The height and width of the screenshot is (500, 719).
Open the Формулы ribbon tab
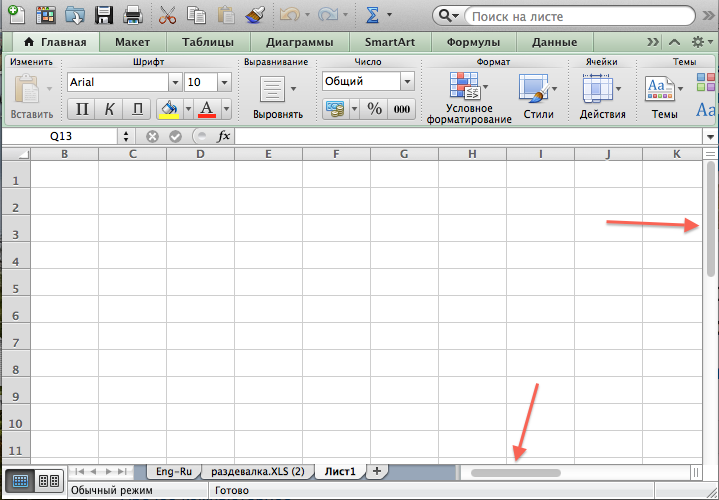coord(473,42)
